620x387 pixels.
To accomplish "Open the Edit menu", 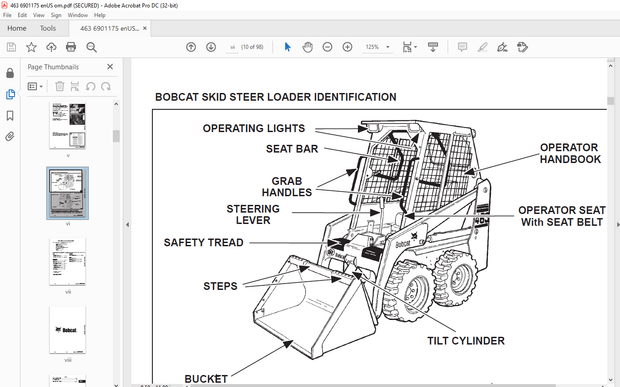I will click(22, 15).
